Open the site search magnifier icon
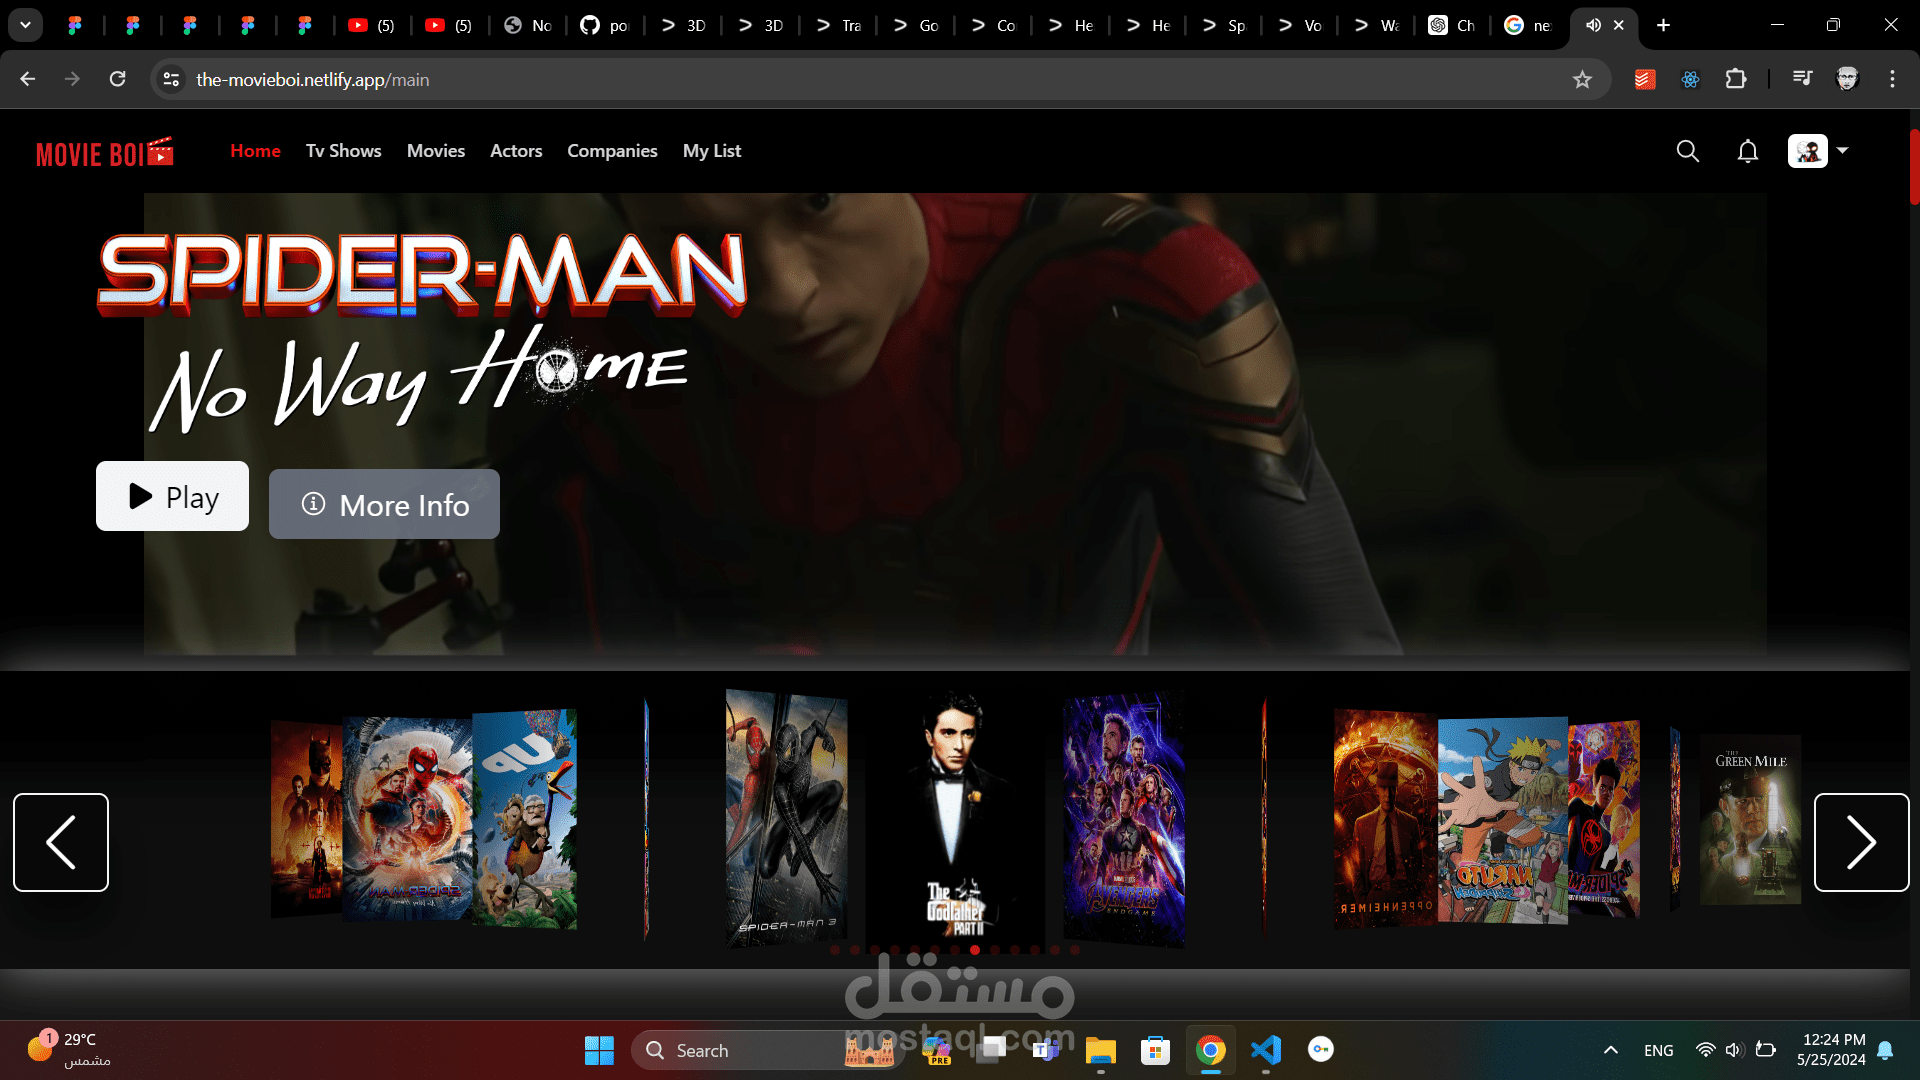 (1688, 151)
